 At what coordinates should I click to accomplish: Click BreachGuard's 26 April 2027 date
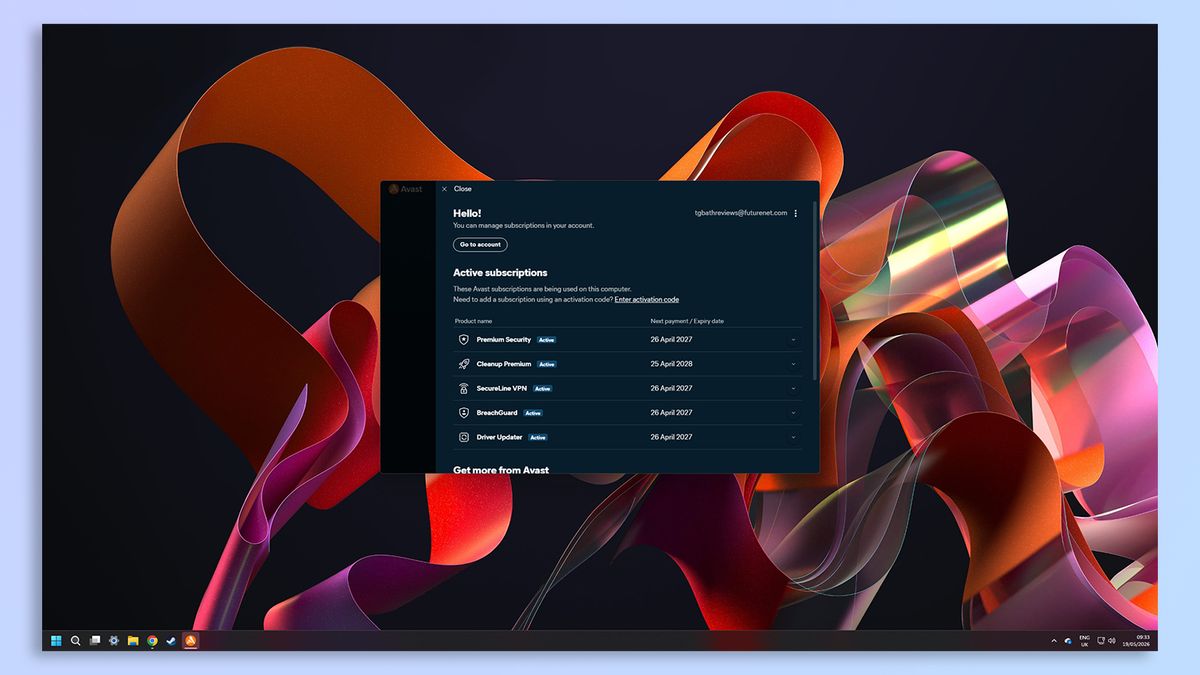pyautogui.click(x=672, y=412)
